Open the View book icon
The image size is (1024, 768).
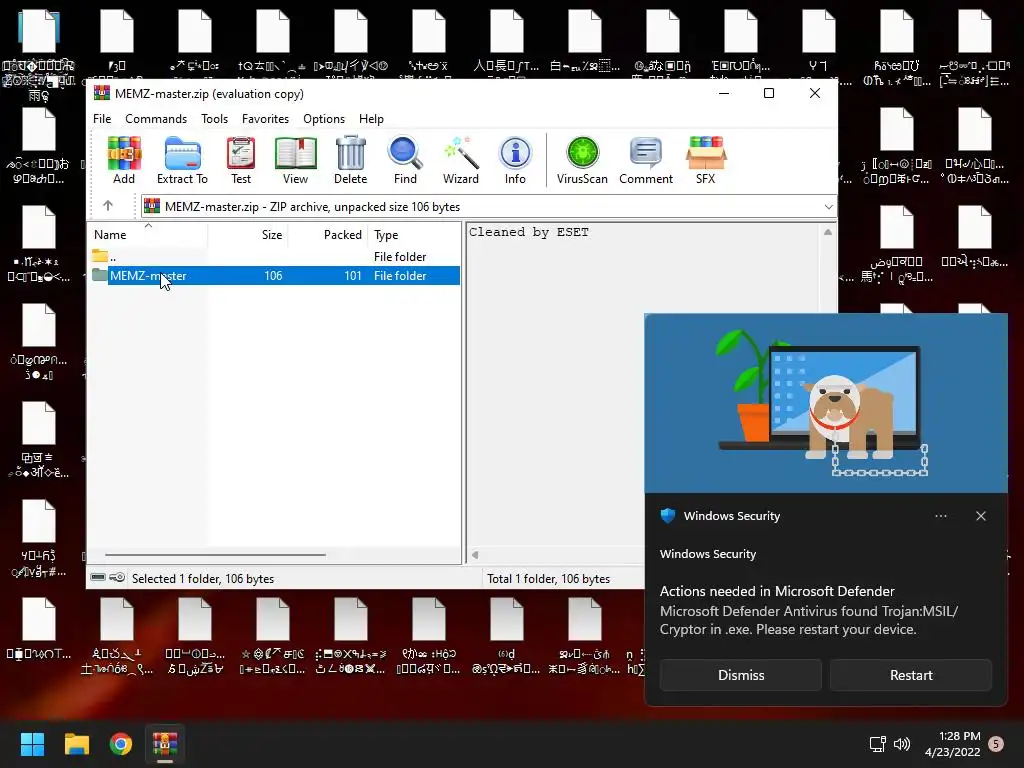click(x=295, y=160)
